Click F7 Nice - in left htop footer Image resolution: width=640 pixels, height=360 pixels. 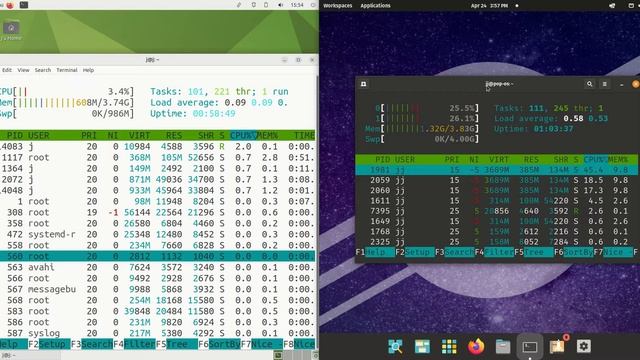point(262,344)
